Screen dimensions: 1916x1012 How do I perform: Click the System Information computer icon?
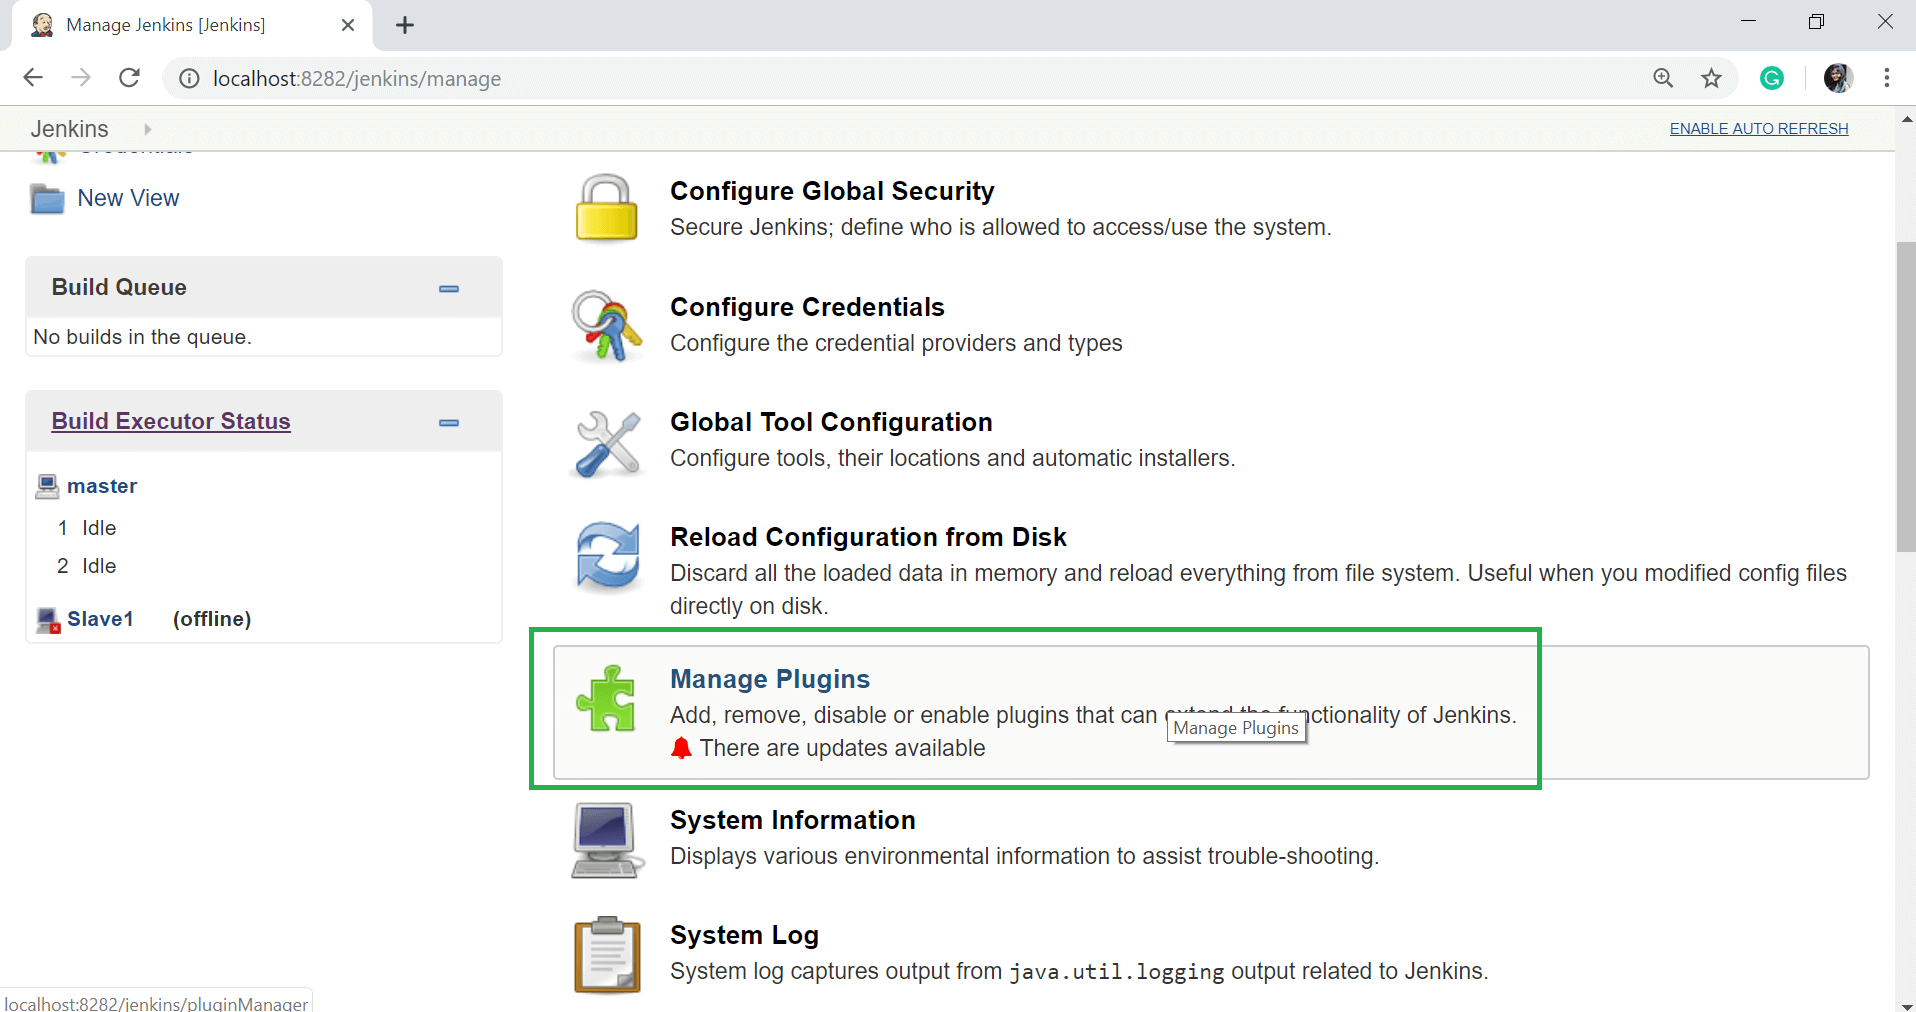606,840
